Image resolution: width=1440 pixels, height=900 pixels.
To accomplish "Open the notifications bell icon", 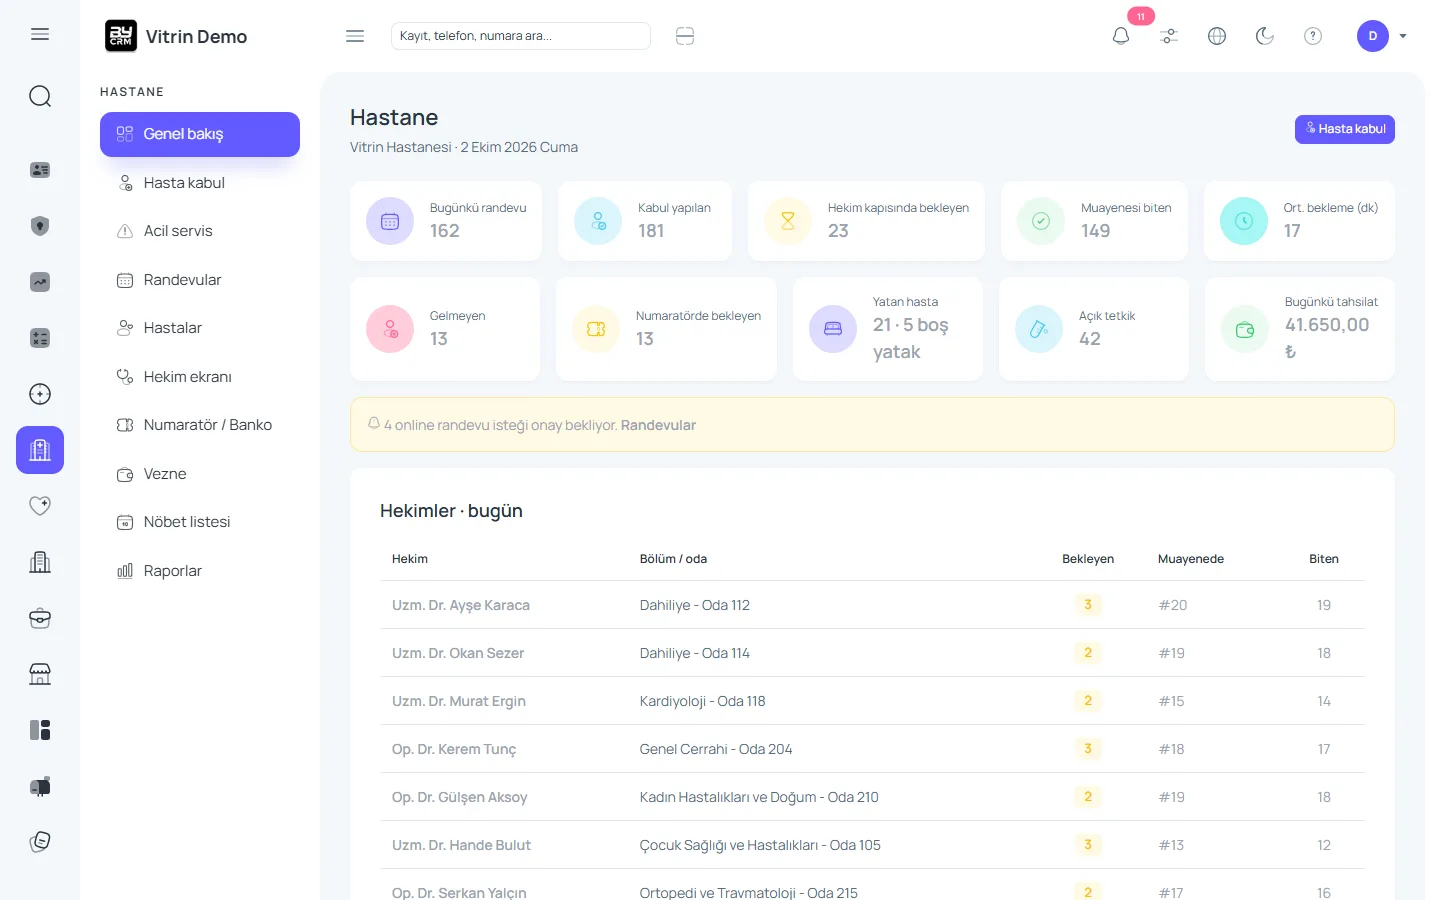I will 1121,36.
